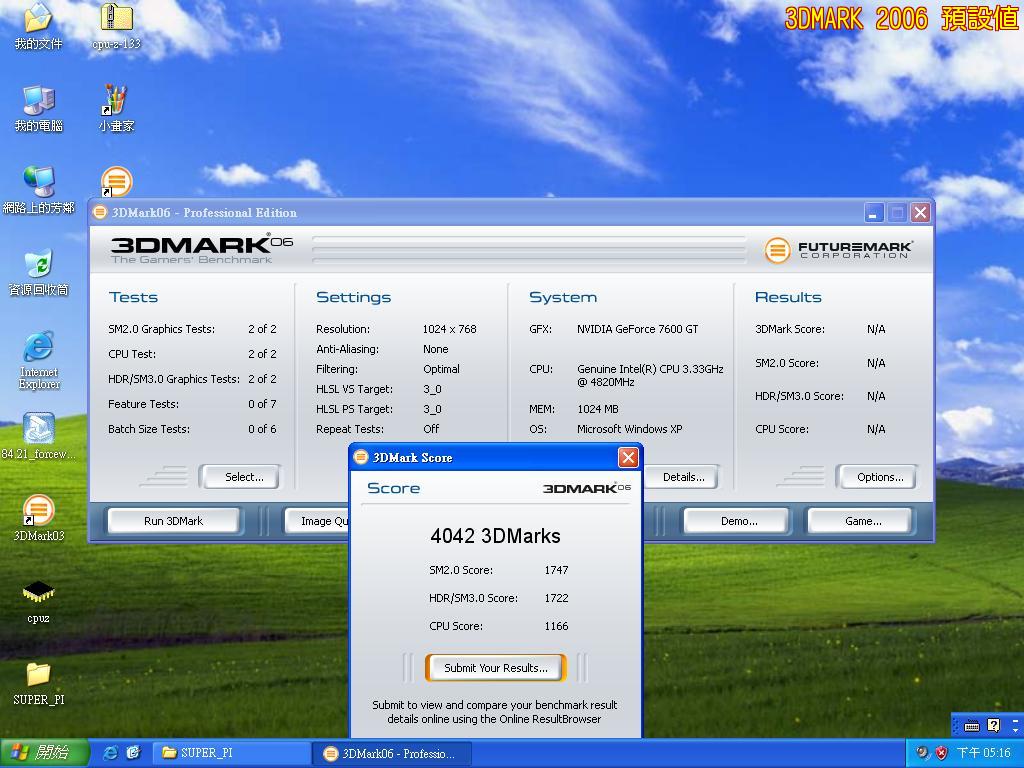1024x768 pixels.
Task: Click Submit Your Results... button
Action: point(496,667)
